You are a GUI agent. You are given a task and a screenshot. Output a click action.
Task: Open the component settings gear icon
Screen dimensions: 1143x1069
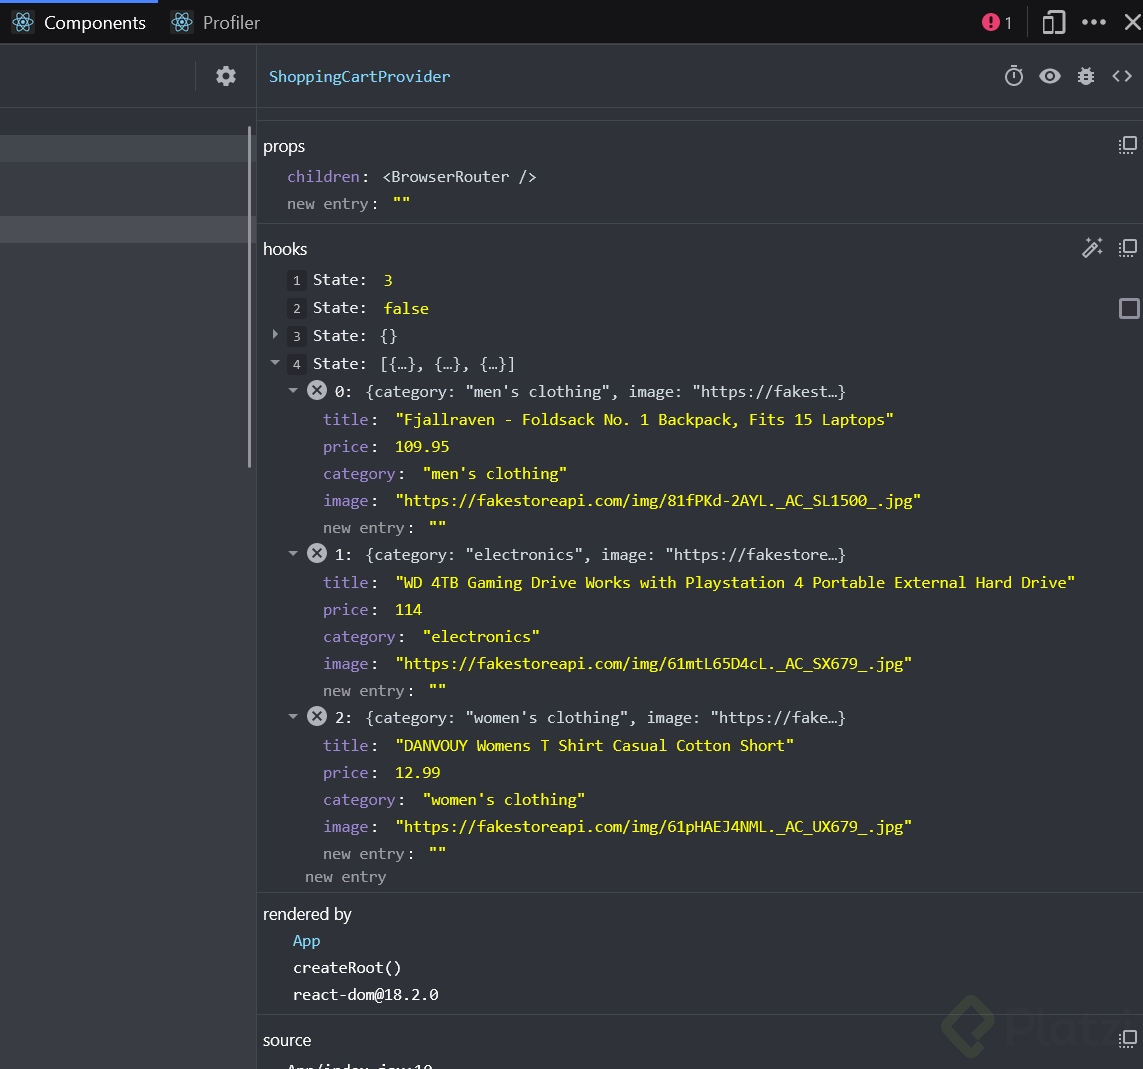click(226, 76)
